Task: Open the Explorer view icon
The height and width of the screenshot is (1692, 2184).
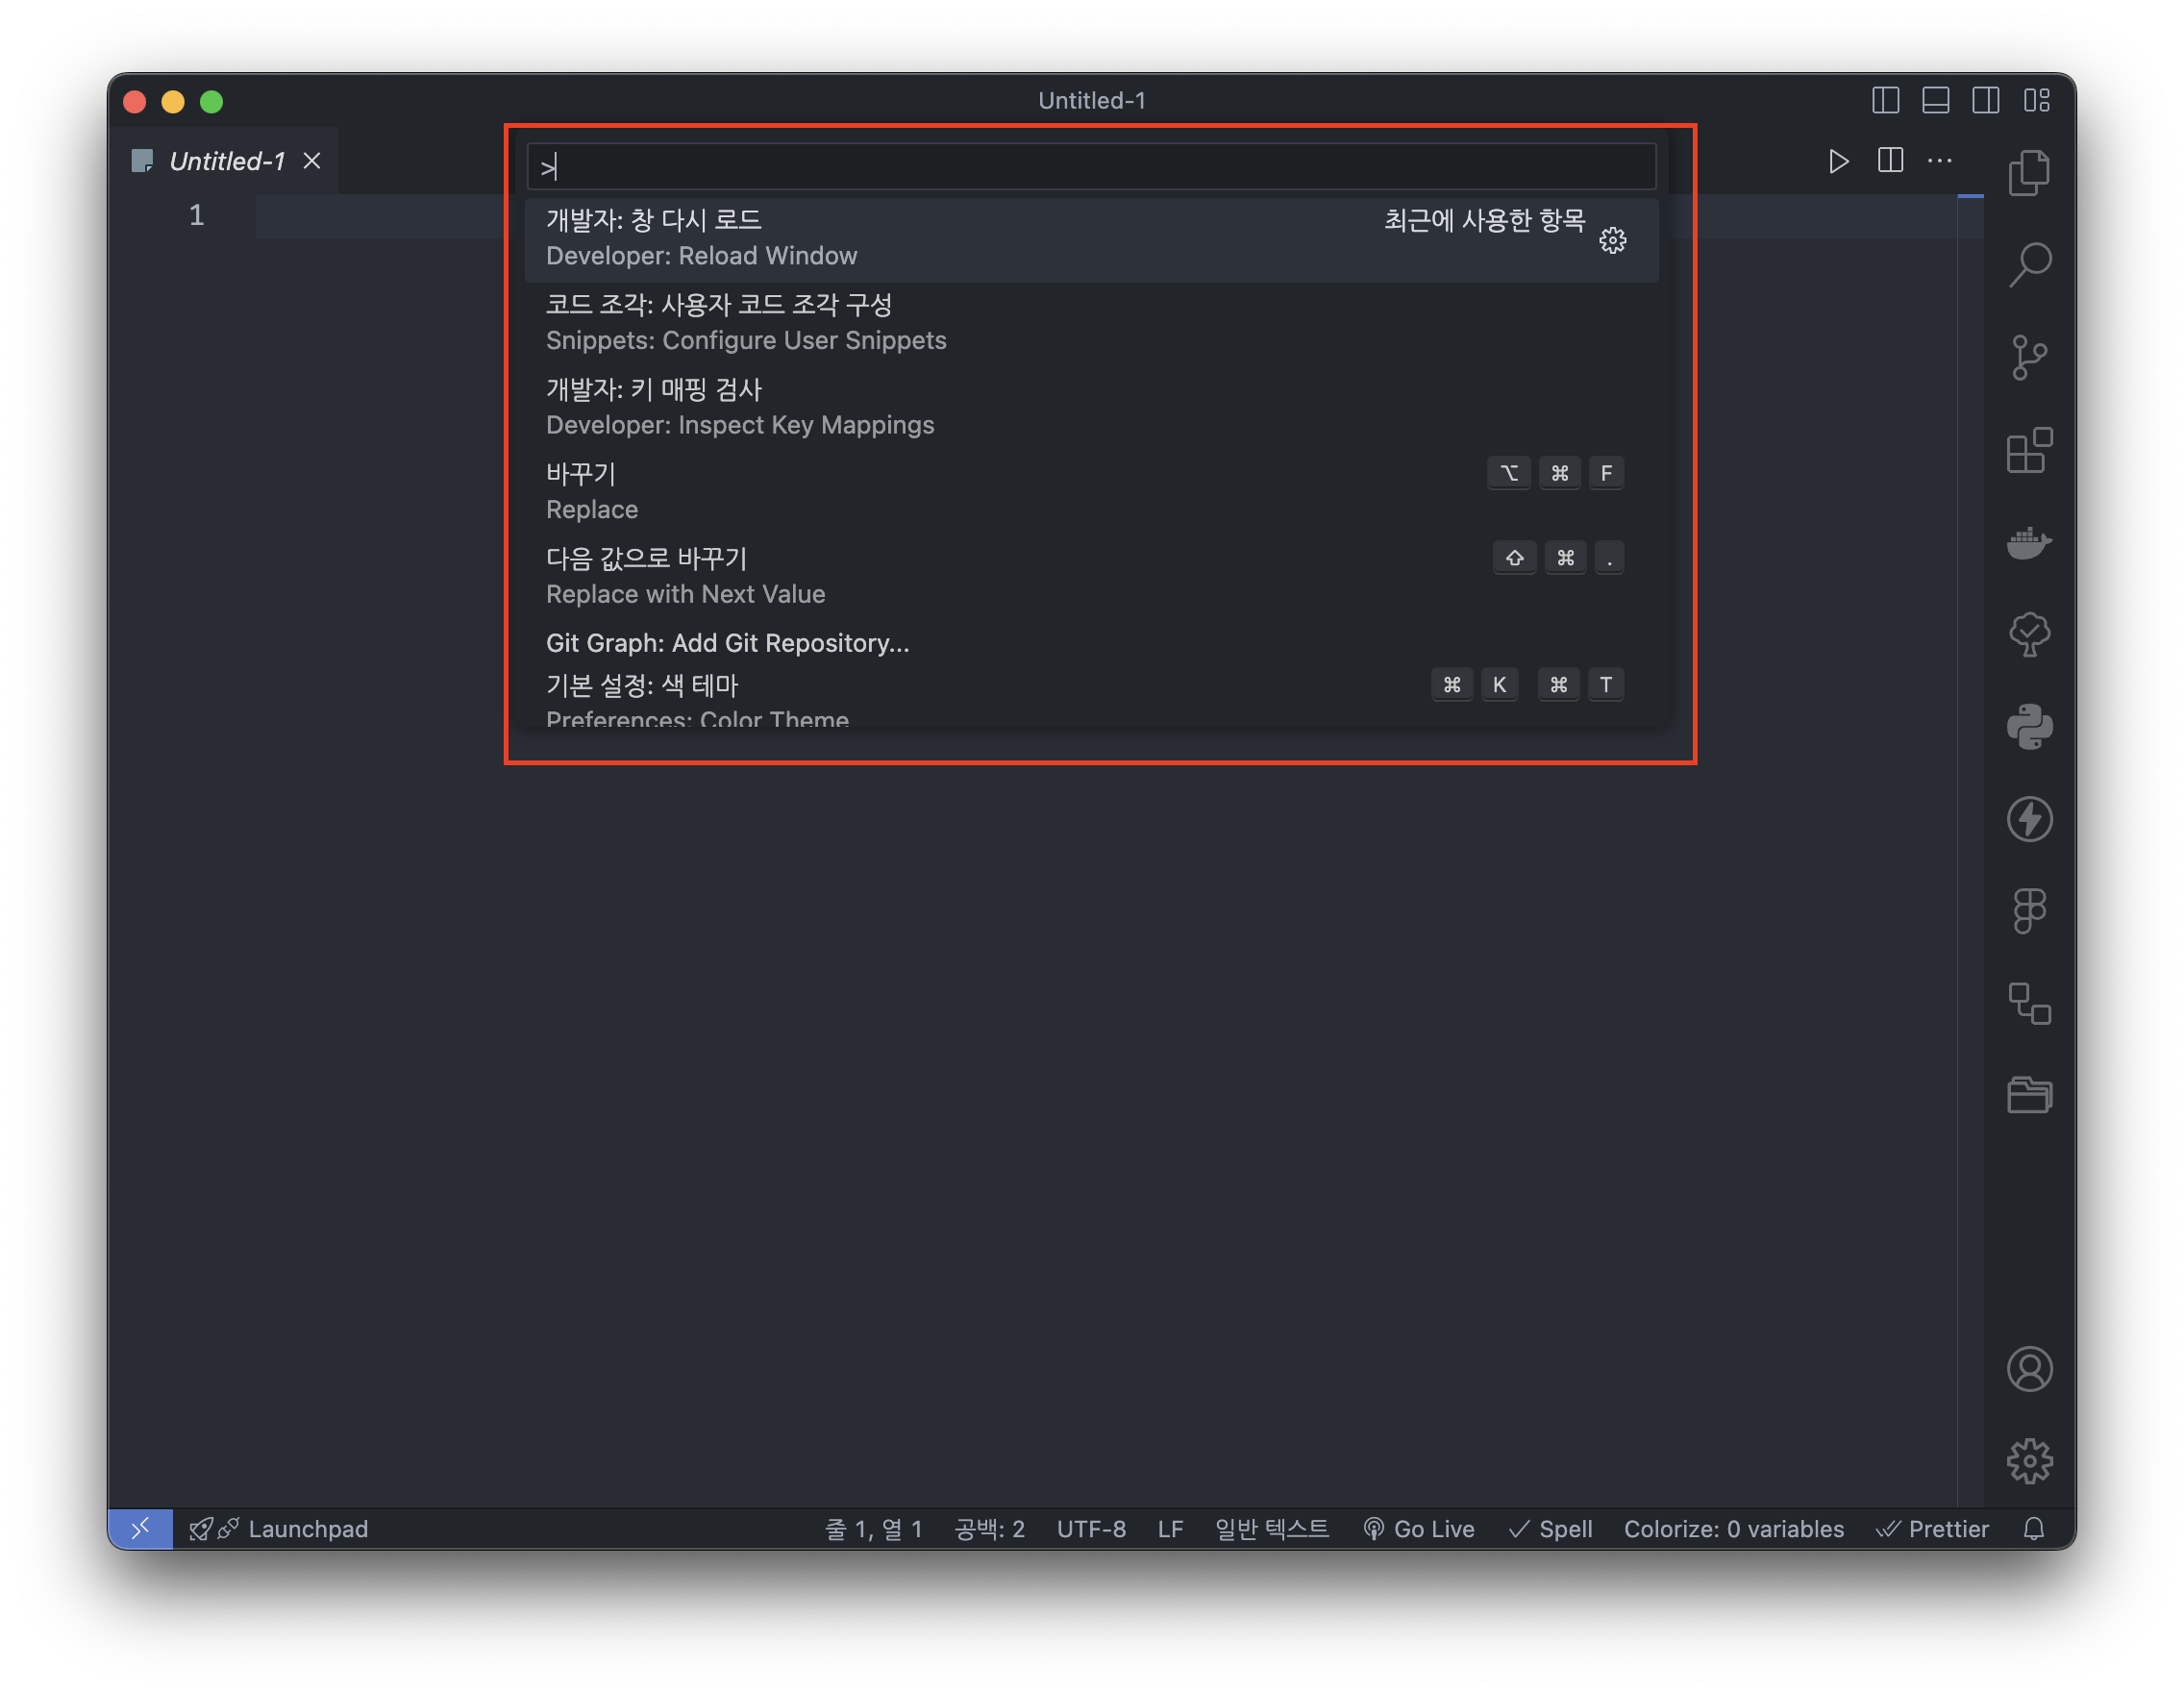Action: (x=2029, y=173)
